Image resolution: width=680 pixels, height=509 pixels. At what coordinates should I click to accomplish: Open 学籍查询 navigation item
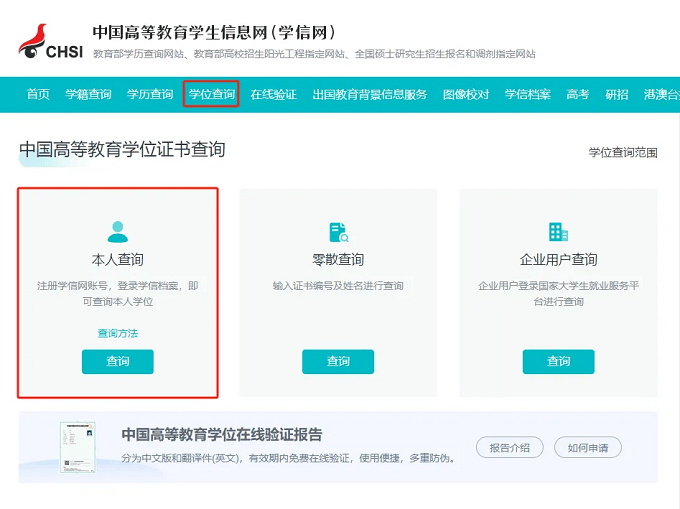88,94
